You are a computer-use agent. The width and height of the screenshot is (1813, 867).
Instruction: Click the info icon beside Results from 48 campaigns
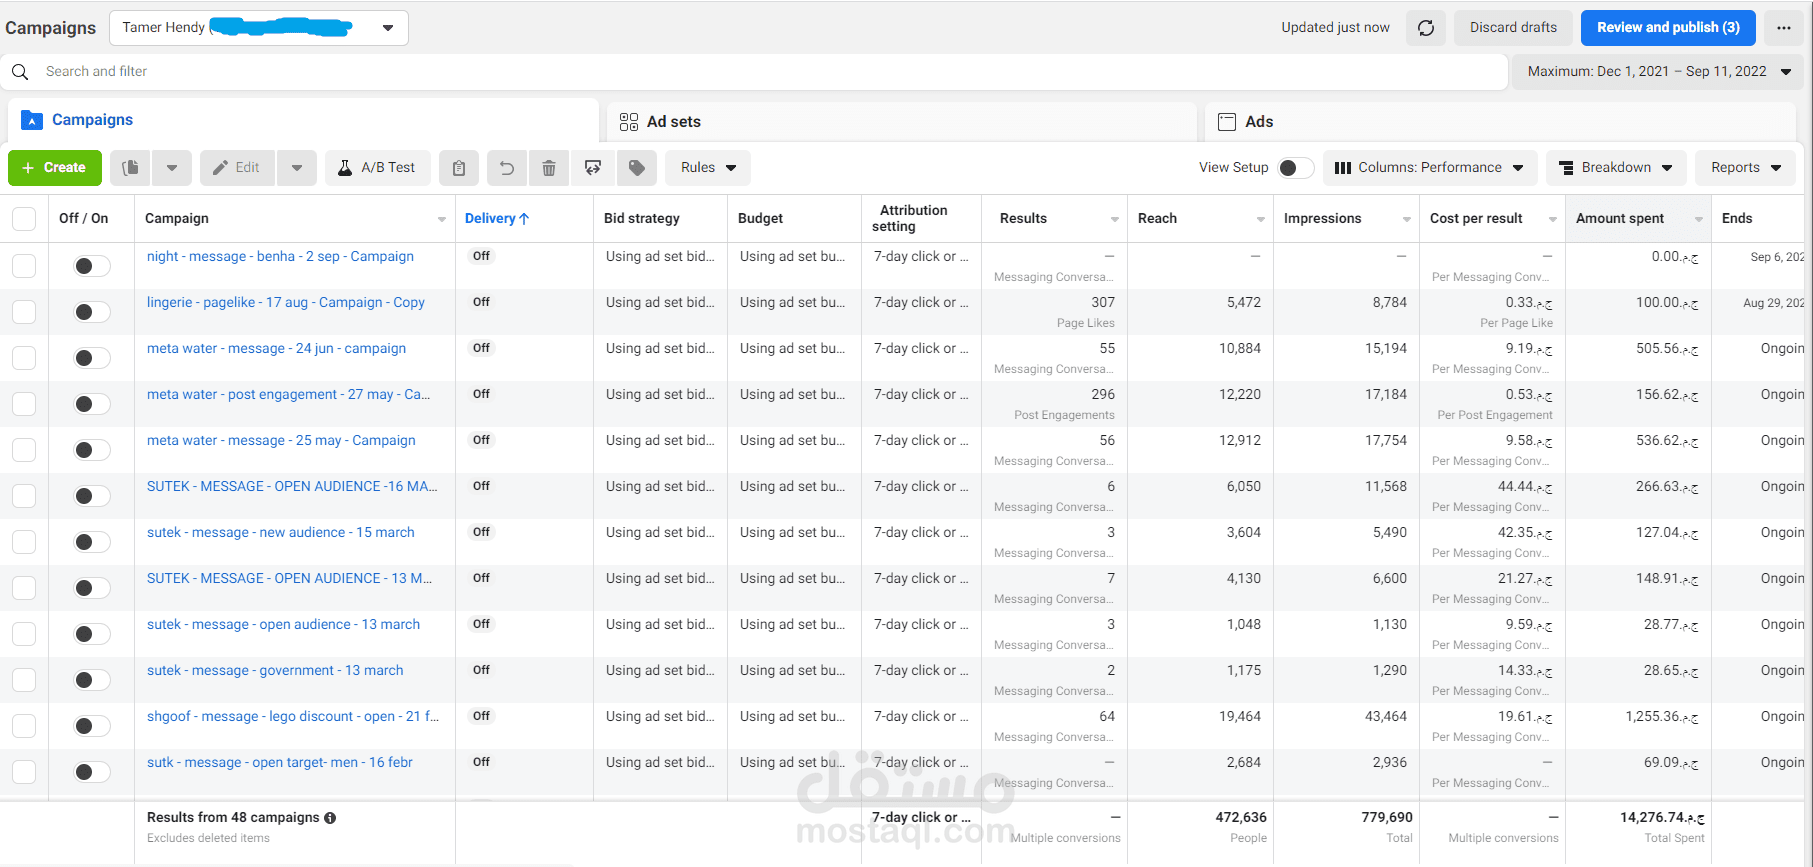pyautogui.click(x=330, y=818)
